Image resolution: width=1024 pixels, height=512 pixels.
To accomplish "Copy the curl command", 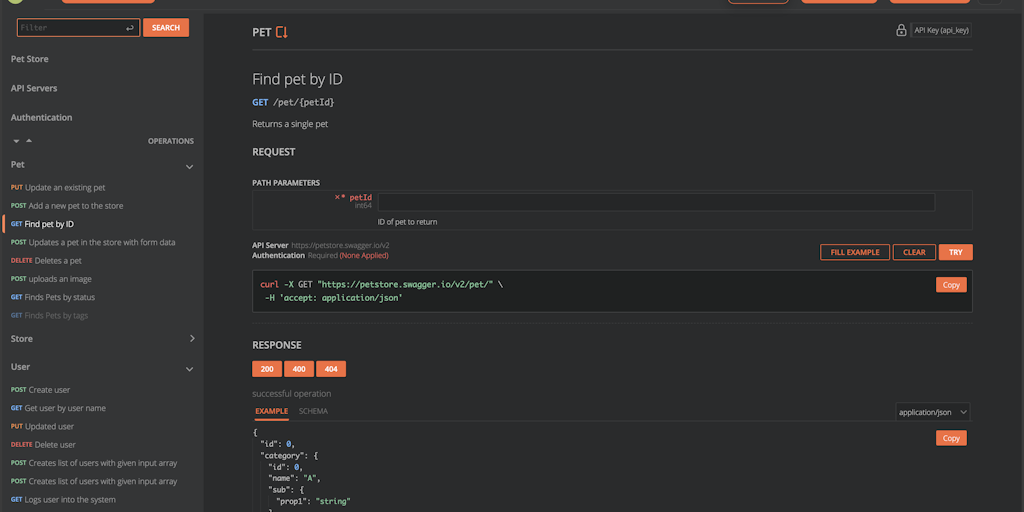I will (x=951, y=285).
